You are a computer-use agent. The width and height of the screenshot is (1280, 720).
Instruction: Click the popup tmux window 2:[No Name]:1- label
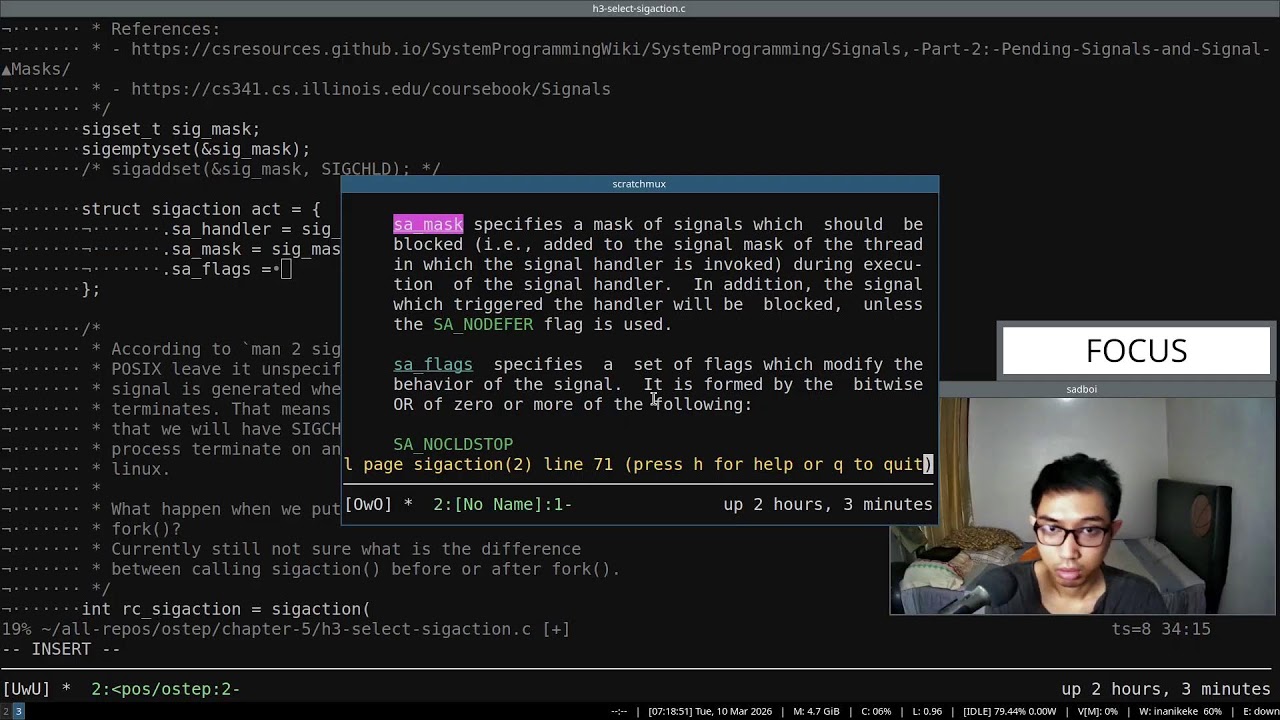click(x=503, y=505)
